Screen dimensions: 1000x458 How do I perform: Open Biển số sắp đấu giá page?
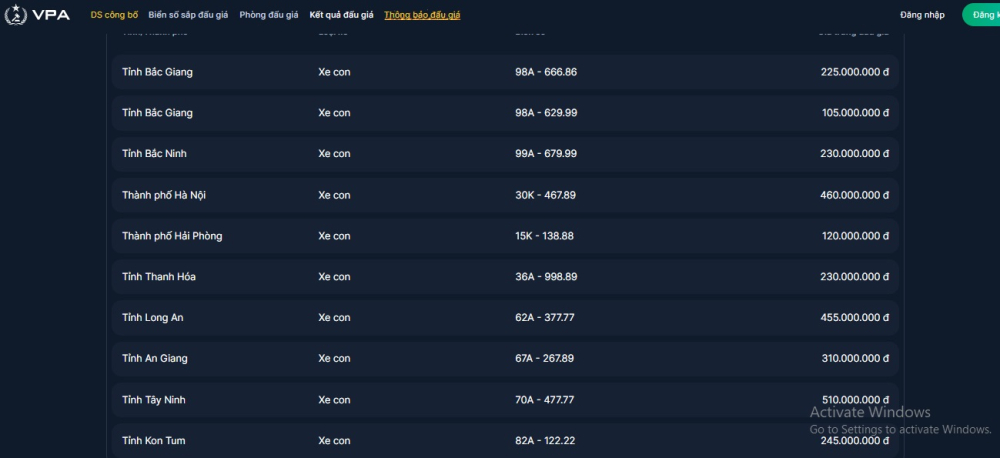point(188,15)
